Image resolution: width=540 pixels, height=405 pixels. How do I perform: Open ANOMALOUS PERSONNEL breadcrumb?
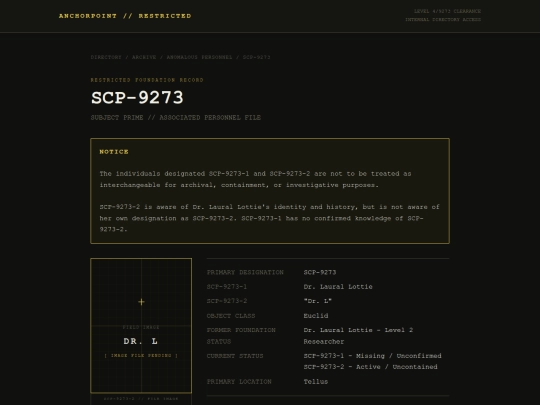pyautogui.click(x=199, y=57)
